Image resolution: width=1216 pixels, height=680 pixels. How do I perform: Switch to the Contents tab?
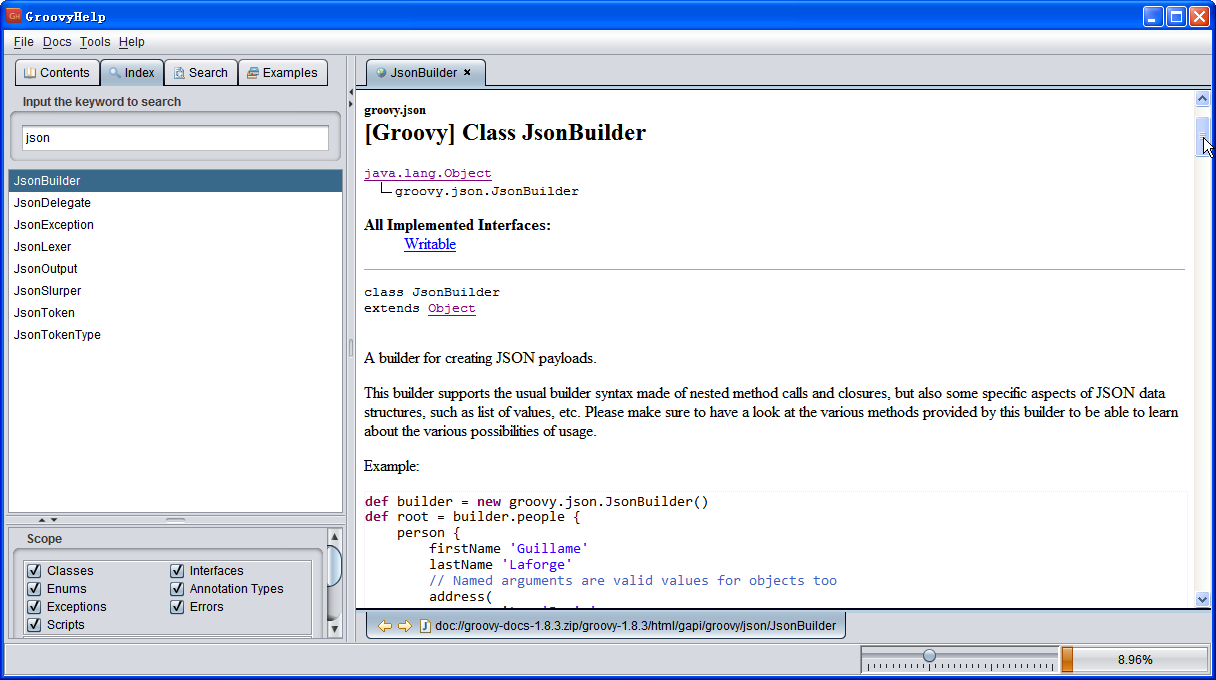pyautogui.click(x=57, y=73)
